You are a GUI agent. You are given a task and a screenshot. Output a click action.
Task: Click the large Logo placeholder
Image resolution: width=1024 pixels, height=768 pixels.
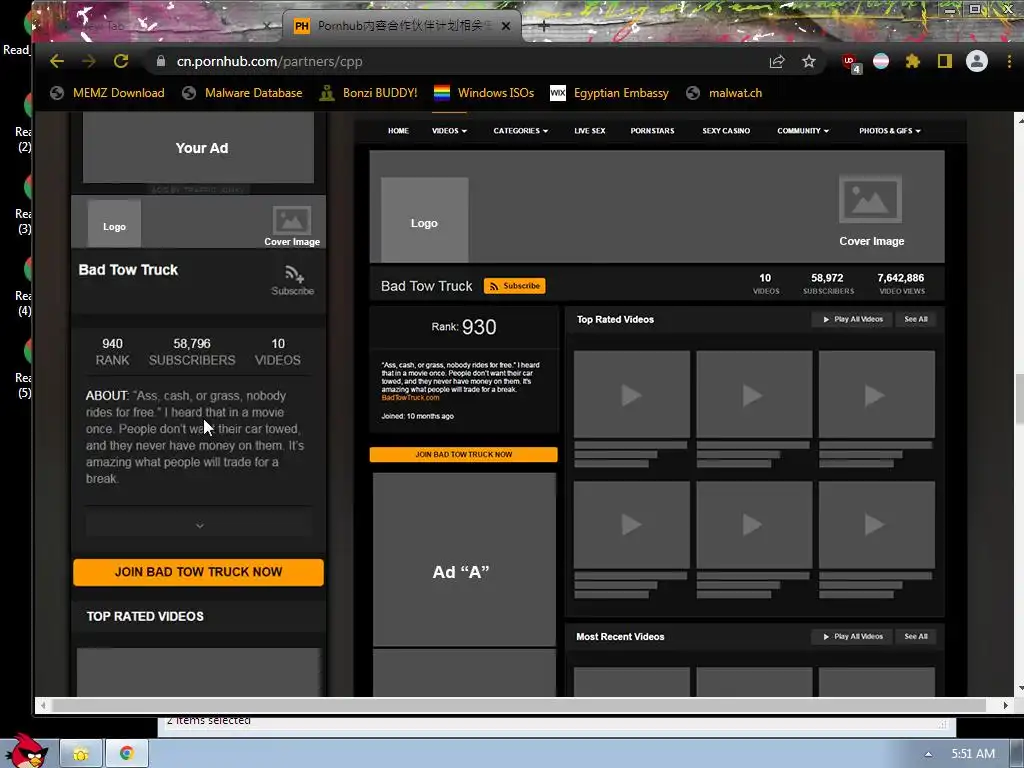pyautogui.click(x=424, y=220)
